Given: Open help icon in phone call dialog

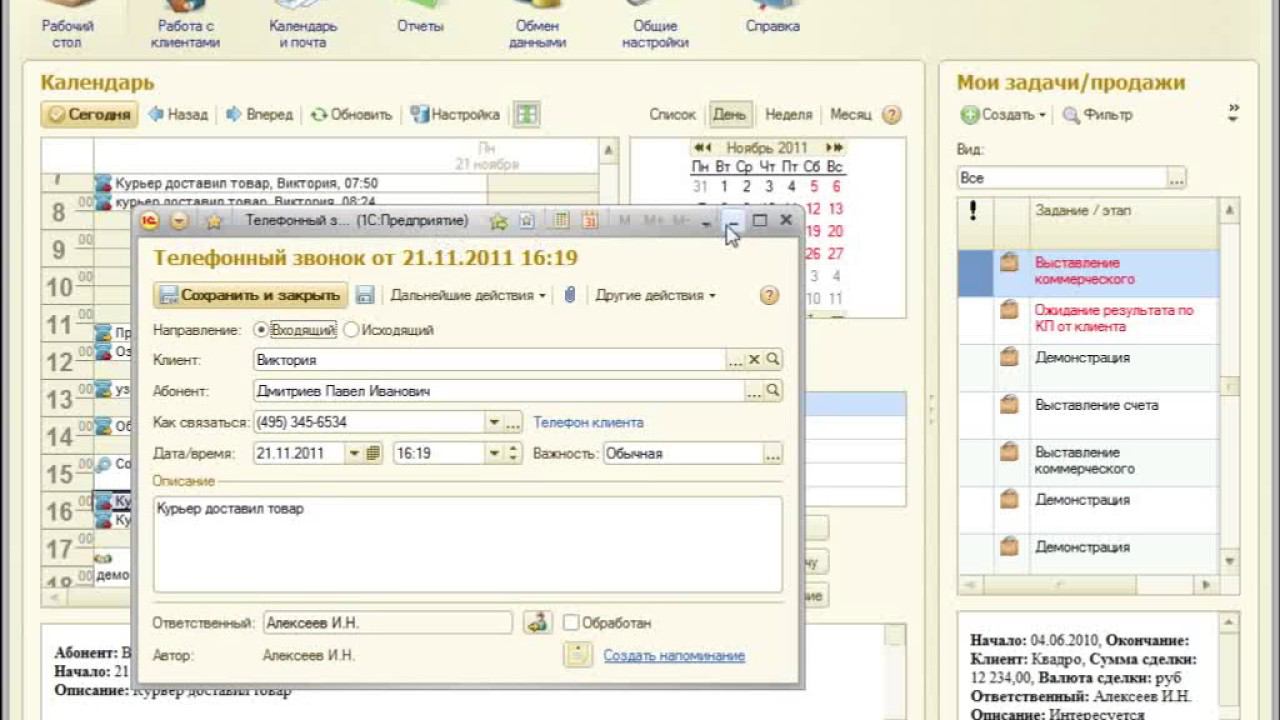Looking at the screenshot, I should tap(769, 295).
